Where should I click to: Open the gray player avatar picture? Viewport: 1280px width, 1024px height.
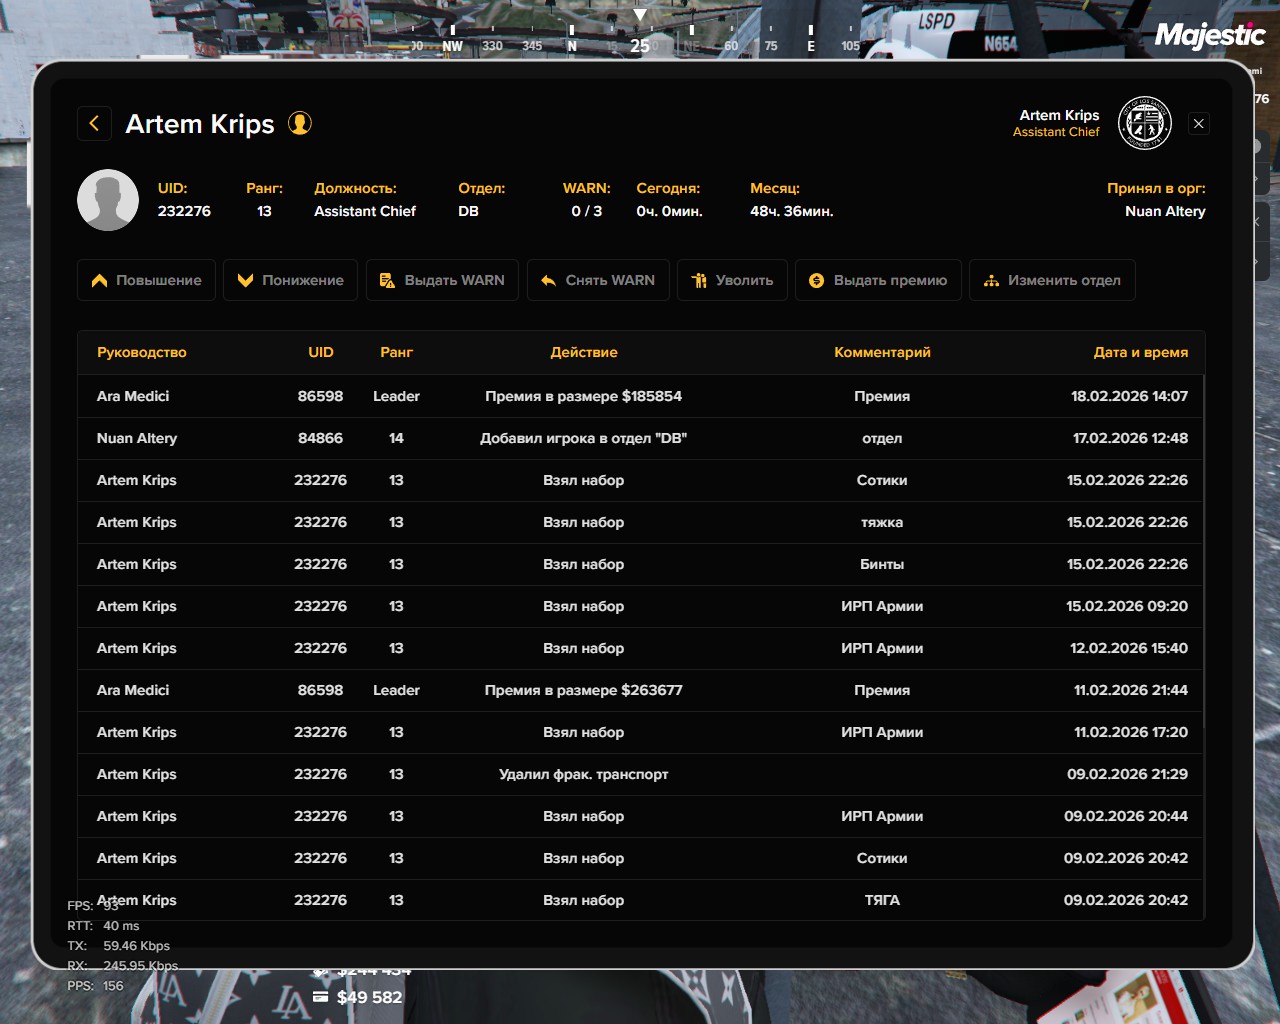pos(108,200)
